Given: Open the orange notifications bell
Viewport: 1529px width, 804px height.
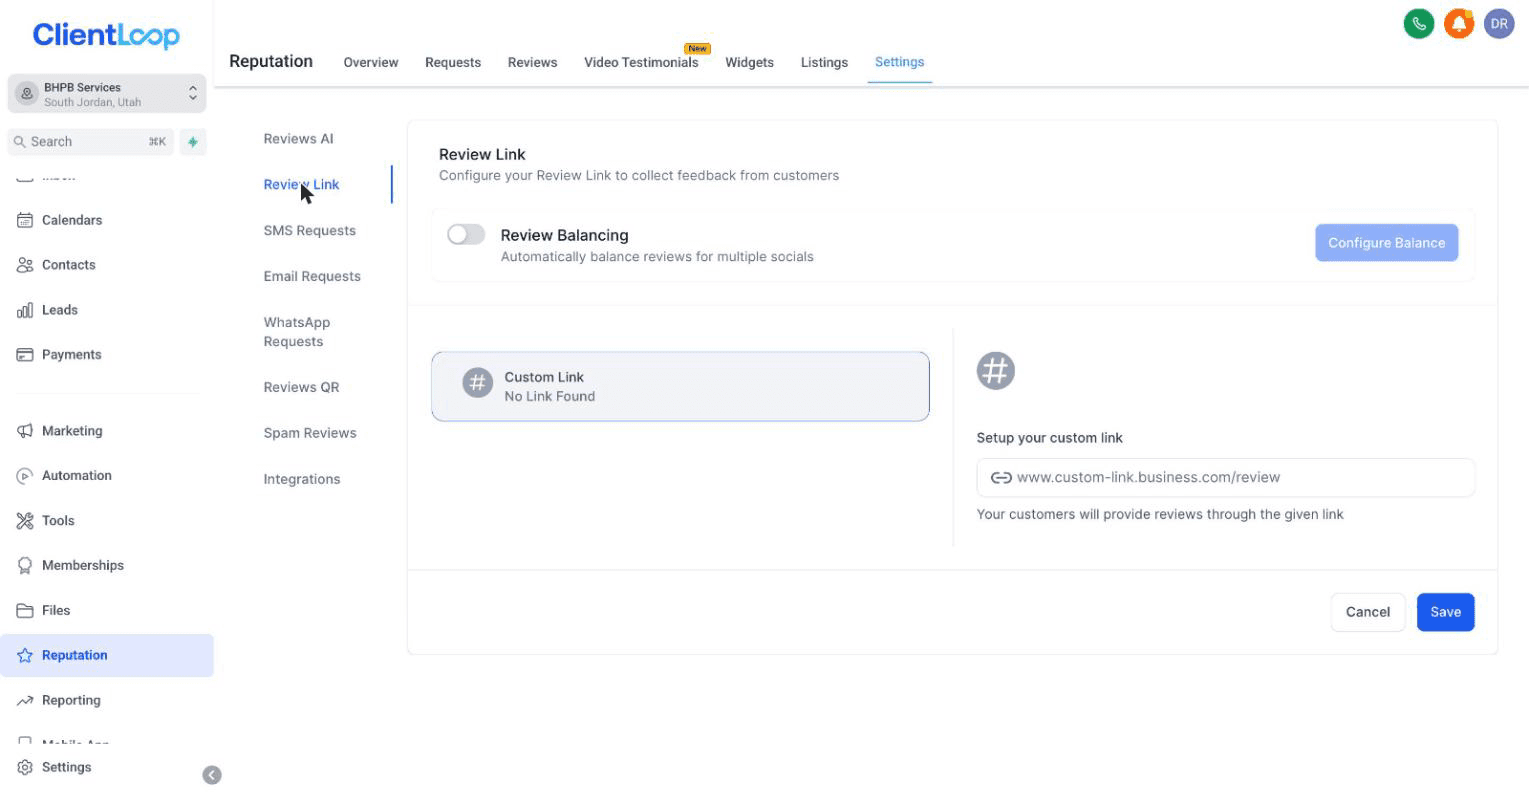Looking at the screenshot, I should pos(1459,24).
